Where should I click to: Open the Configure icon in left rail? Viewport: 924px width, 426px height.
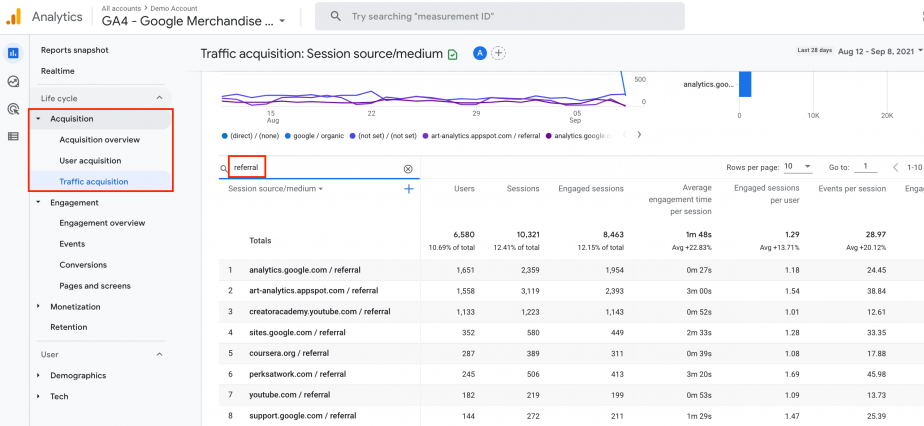point(13,136)
